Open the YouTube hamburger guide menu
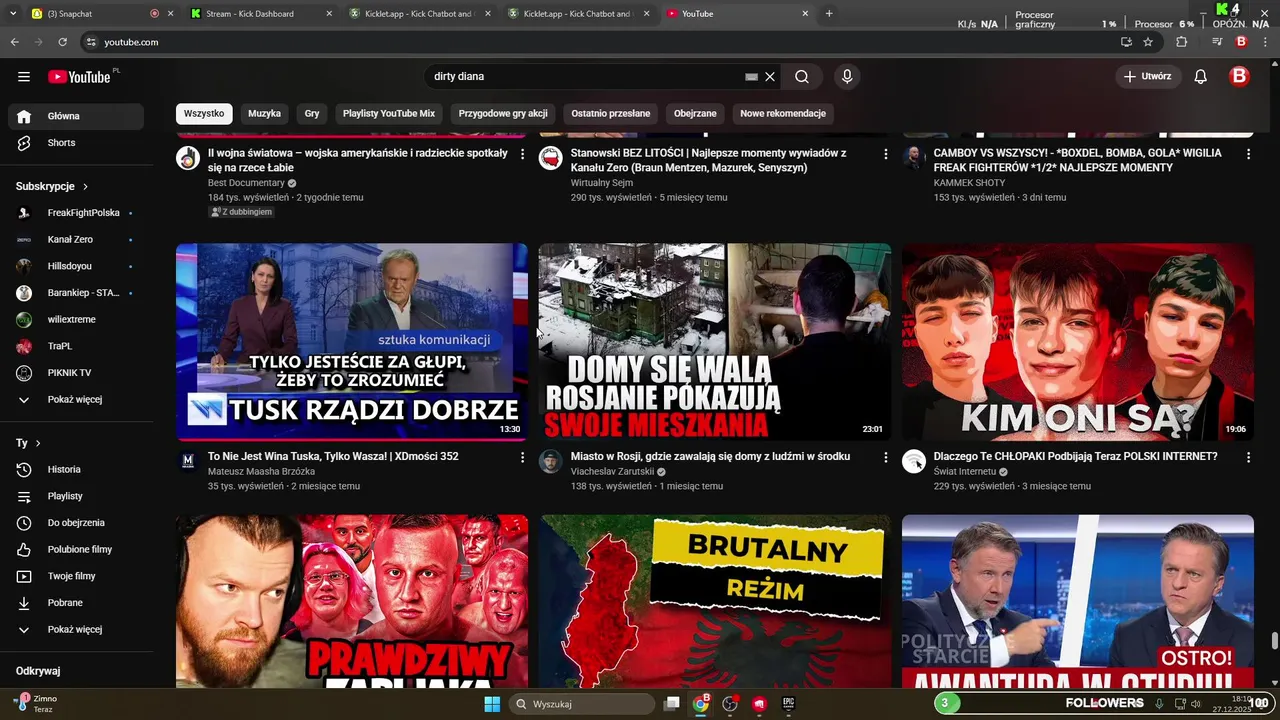The image size is (1280, 720). click(x=24, y=77)
